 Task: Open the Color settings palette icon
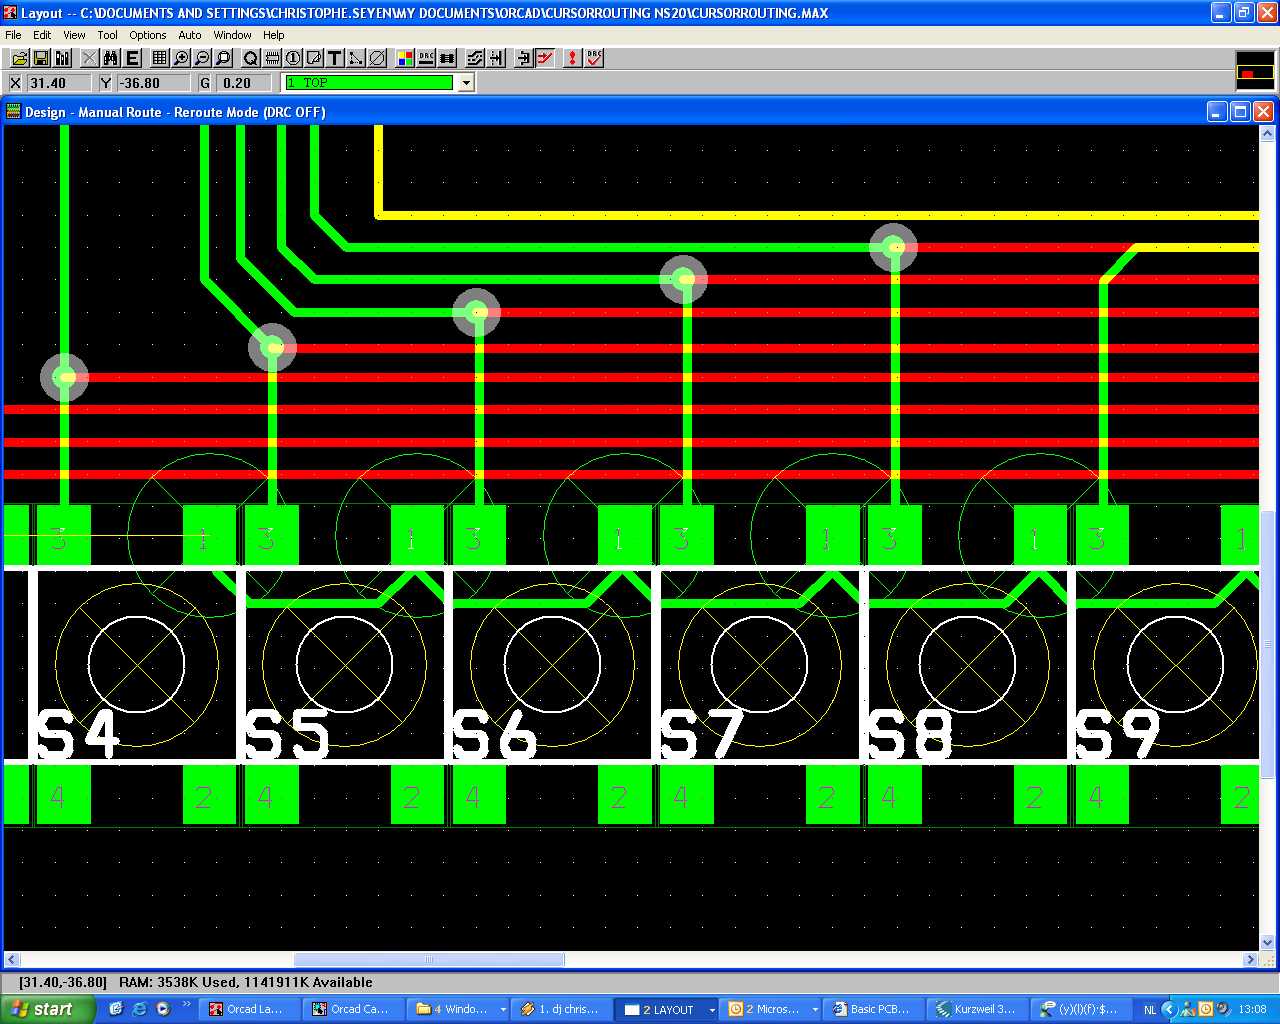click(404, 59)
